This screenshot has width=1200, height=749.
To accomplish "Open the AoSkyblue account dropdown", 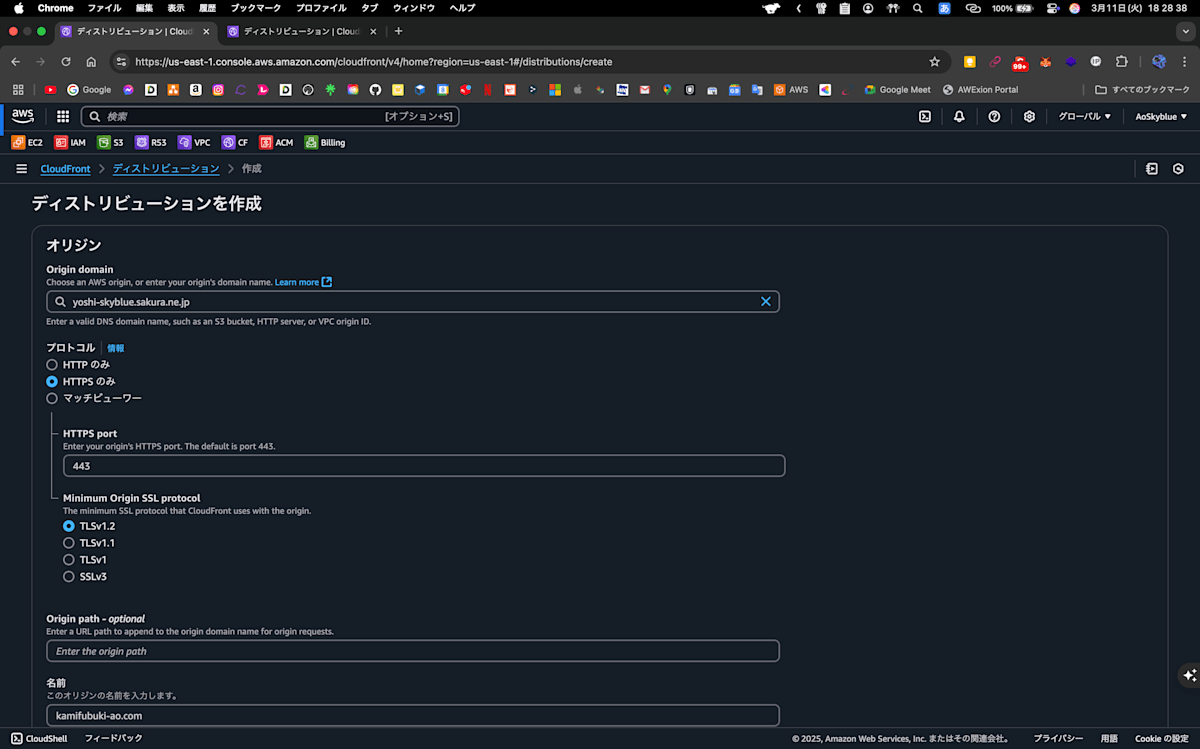I will tap(1161, 116).
